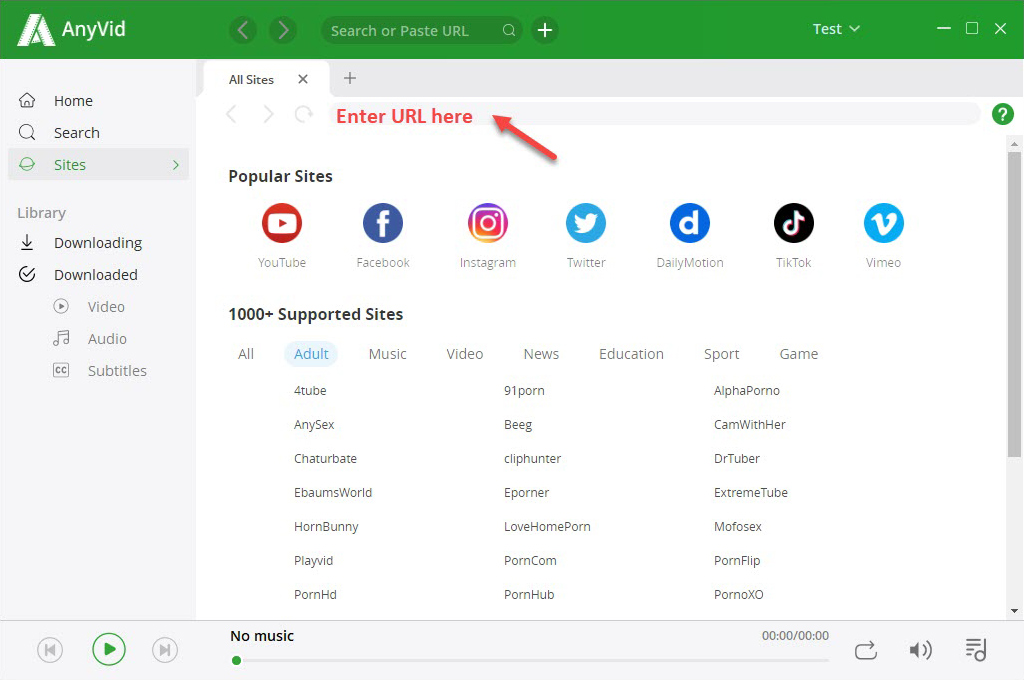Open the Test account dropdown
The image size is (1024, 680).
(836, 29)
